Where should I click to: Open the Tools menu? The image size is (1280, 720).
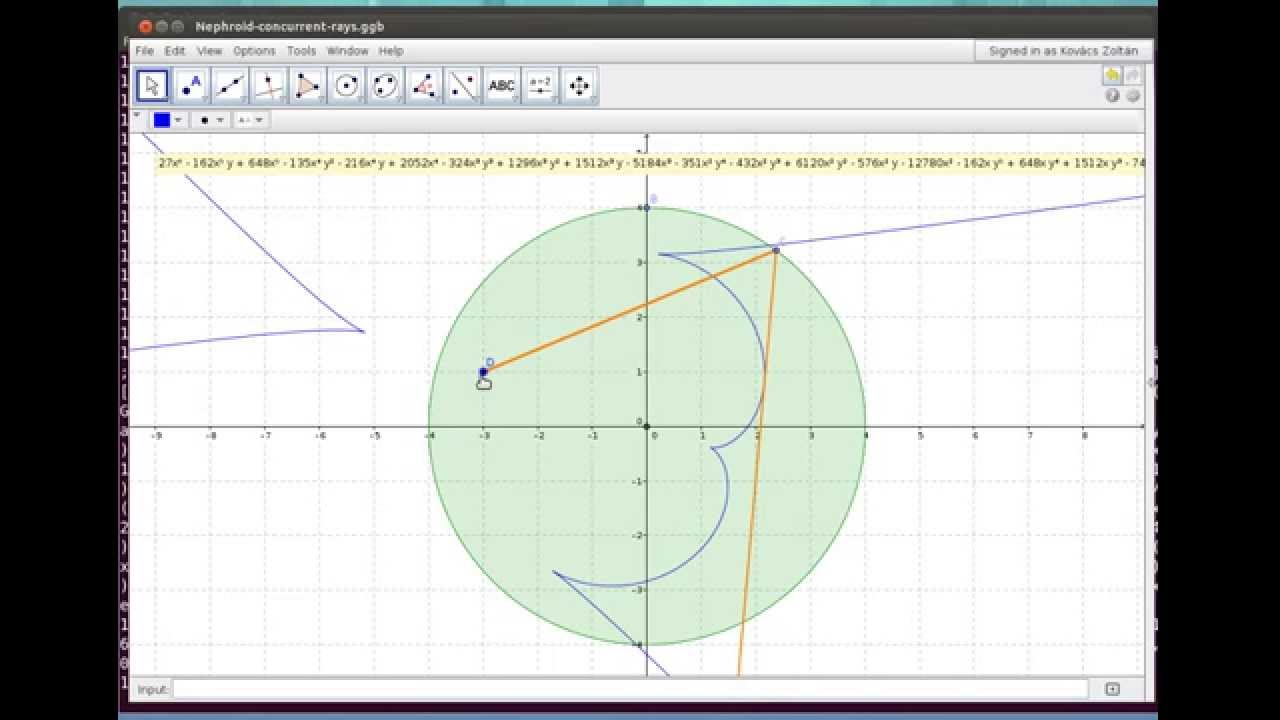click(301, 51)
